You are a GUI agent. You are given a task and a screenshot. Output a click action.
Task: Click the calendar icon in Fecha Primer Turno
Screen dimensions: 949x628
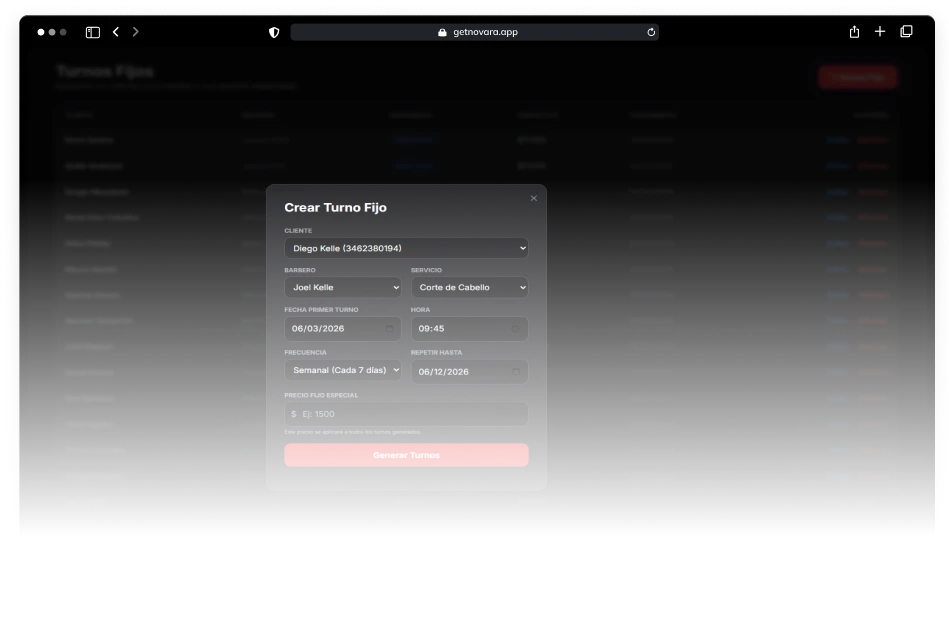389,329
